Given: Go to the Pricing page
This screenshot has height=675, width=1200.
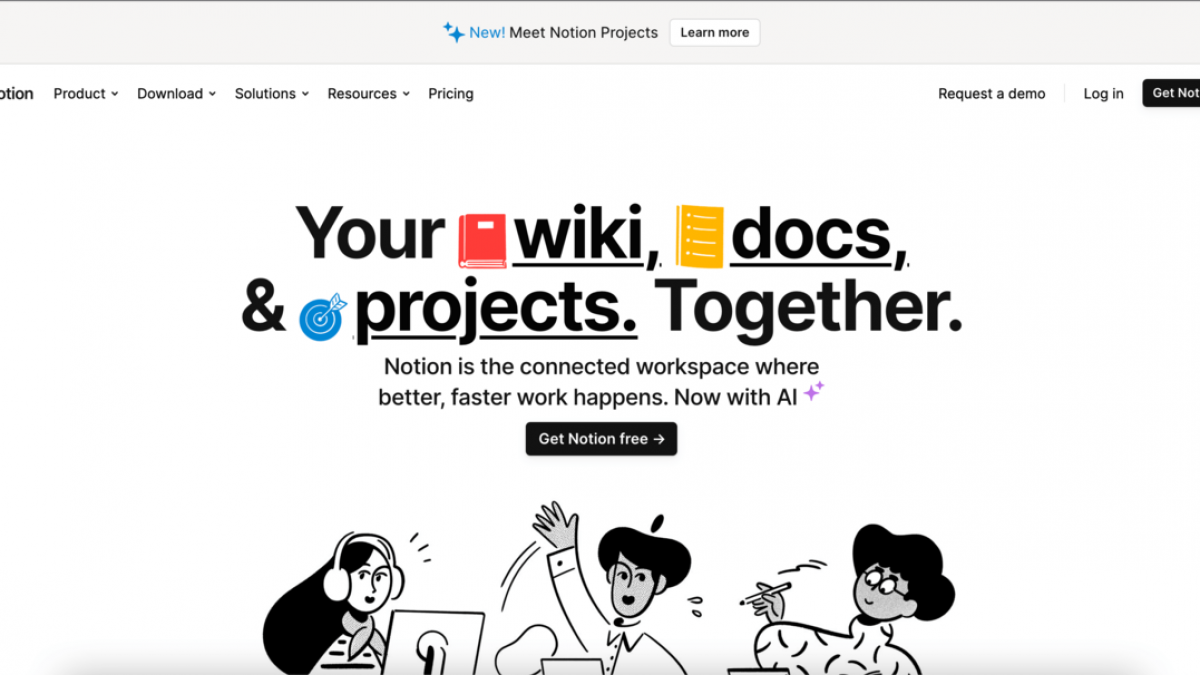Looking at the screenshot, I should [x=451, y=94].
